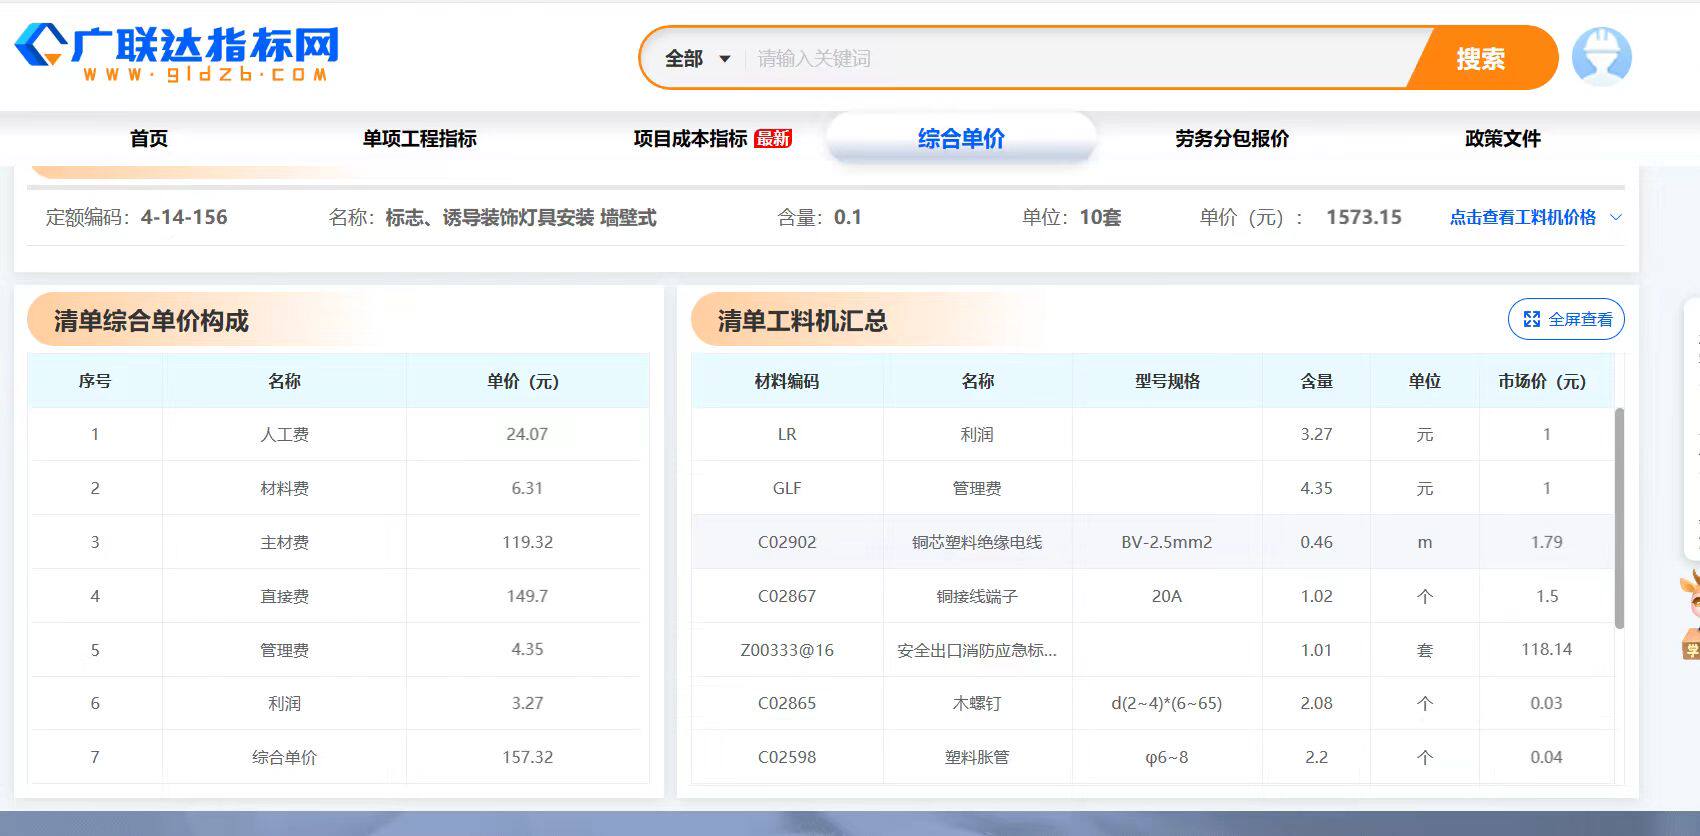
Task: Click the quota code 4-14-156
Action: tap(184, 217)
